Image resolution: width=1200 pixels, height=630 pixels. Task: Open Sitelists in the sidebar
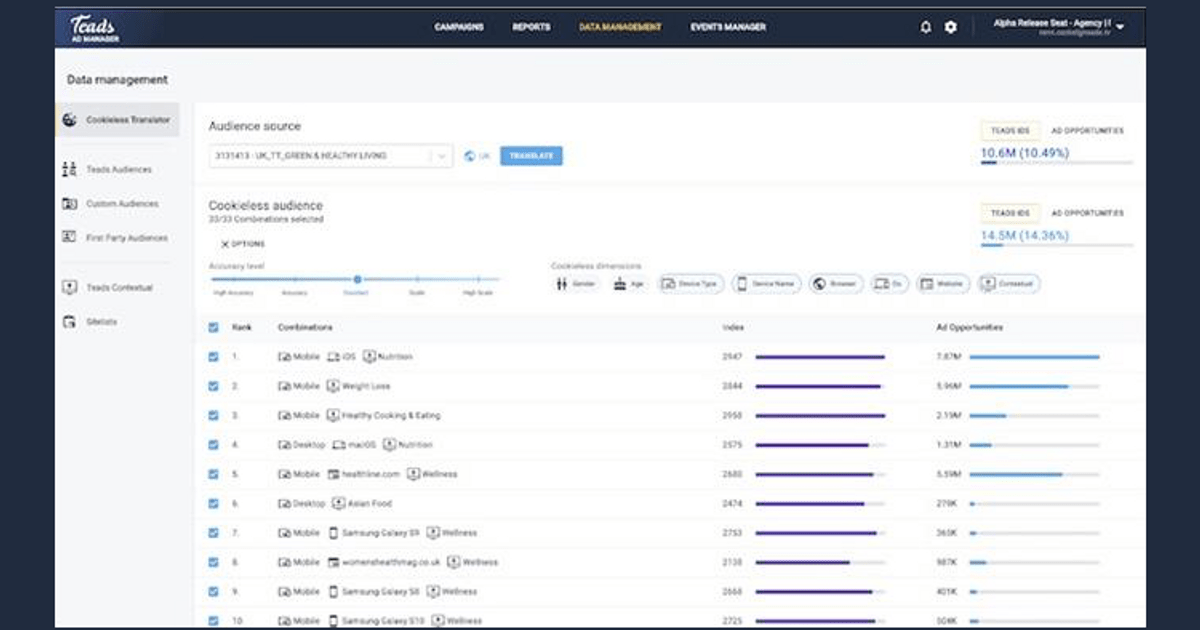point(100,322)
